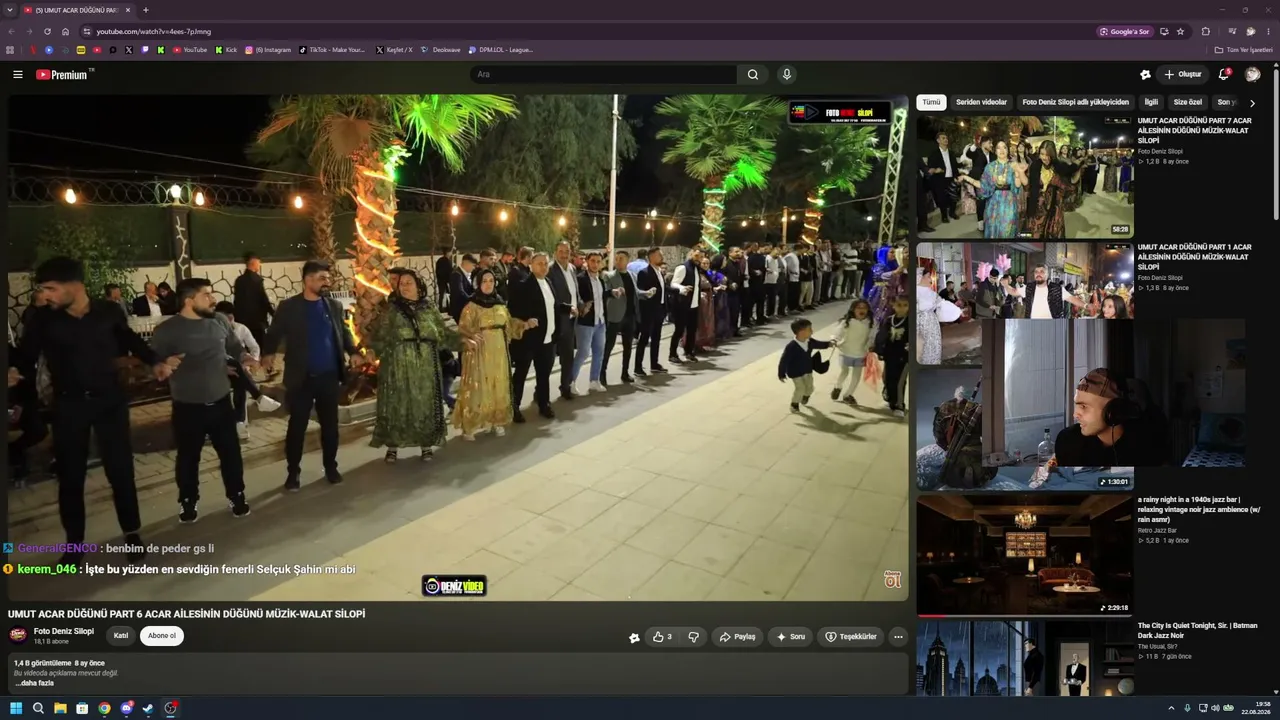Click the browser address bar URL
The width and height of the screenshot is (1280, 720).
tap(154, 31)
